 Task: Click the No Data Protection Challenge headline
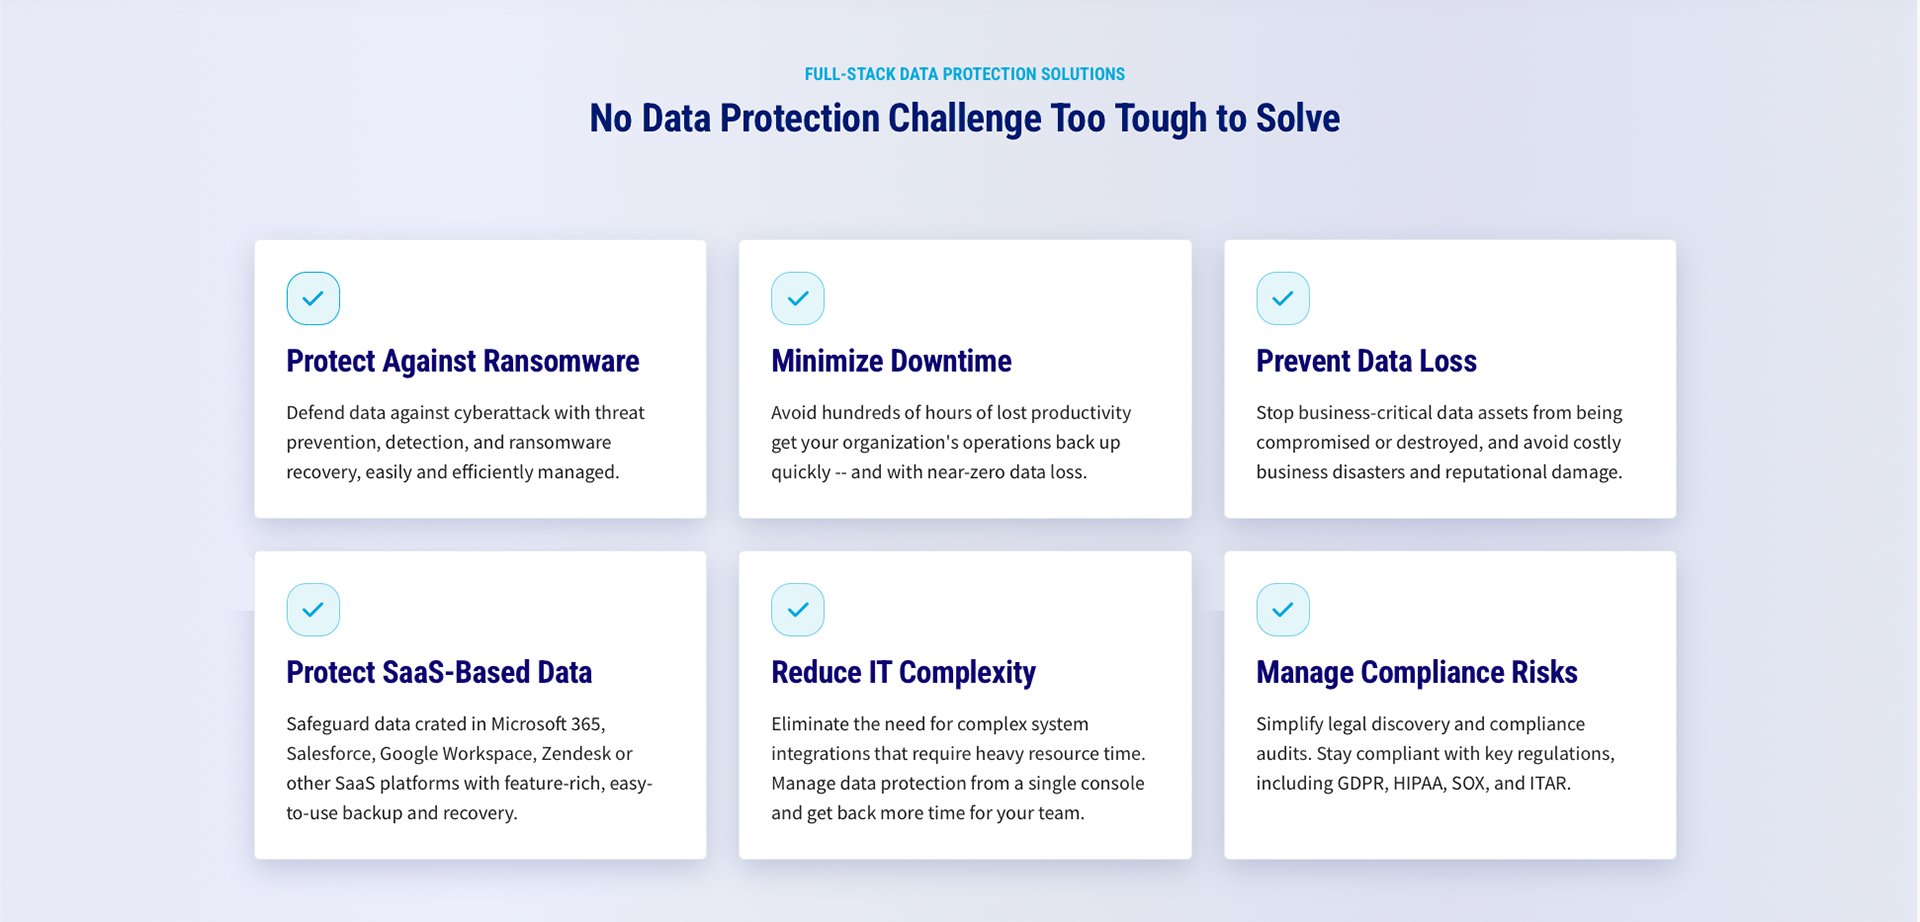click(964, 118)
